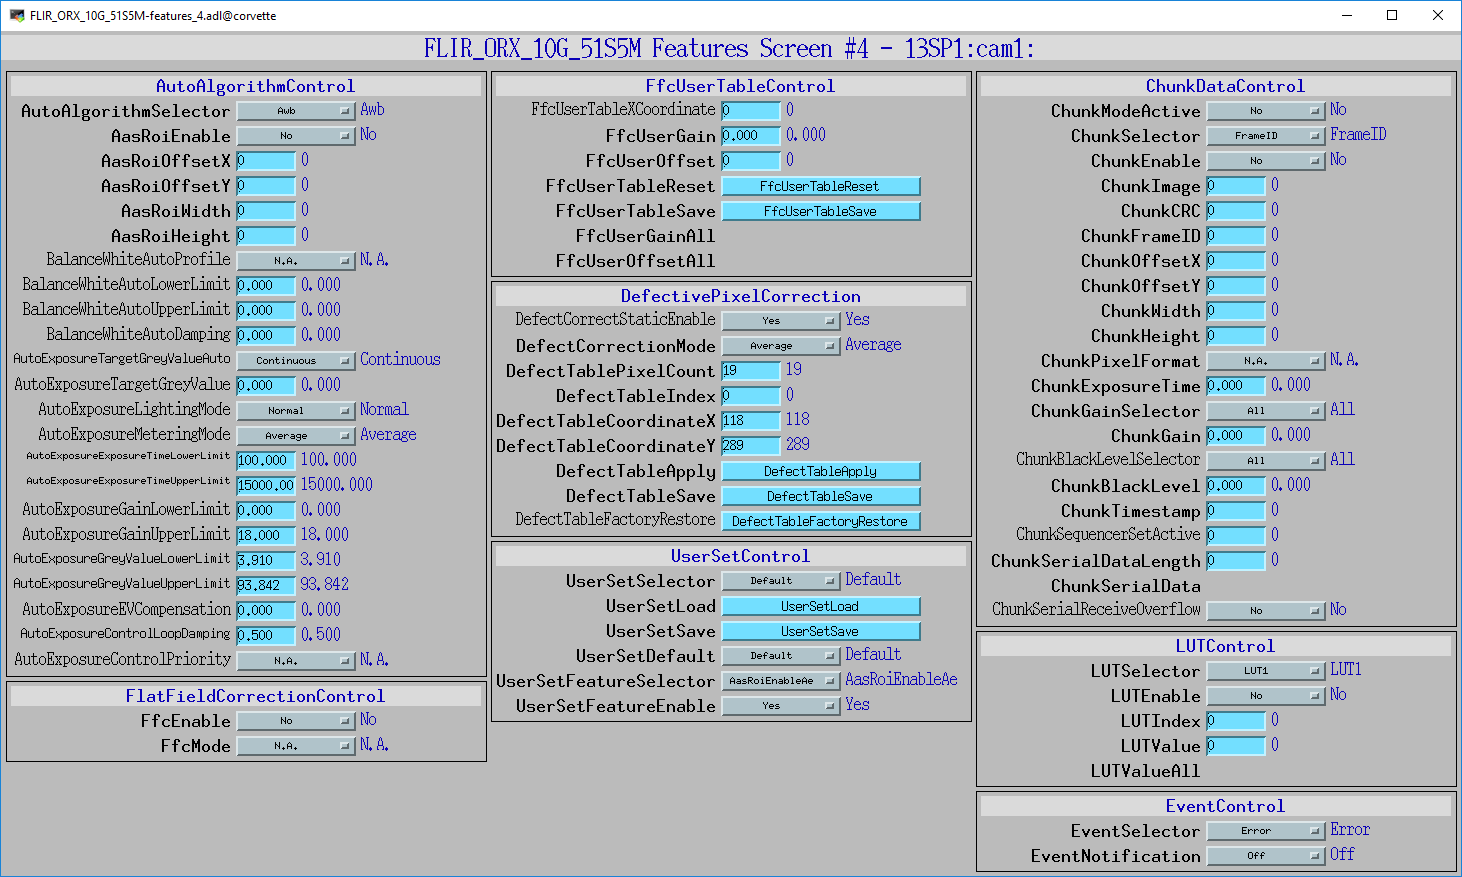Click the LUTIndex input field

(1236, 721)
